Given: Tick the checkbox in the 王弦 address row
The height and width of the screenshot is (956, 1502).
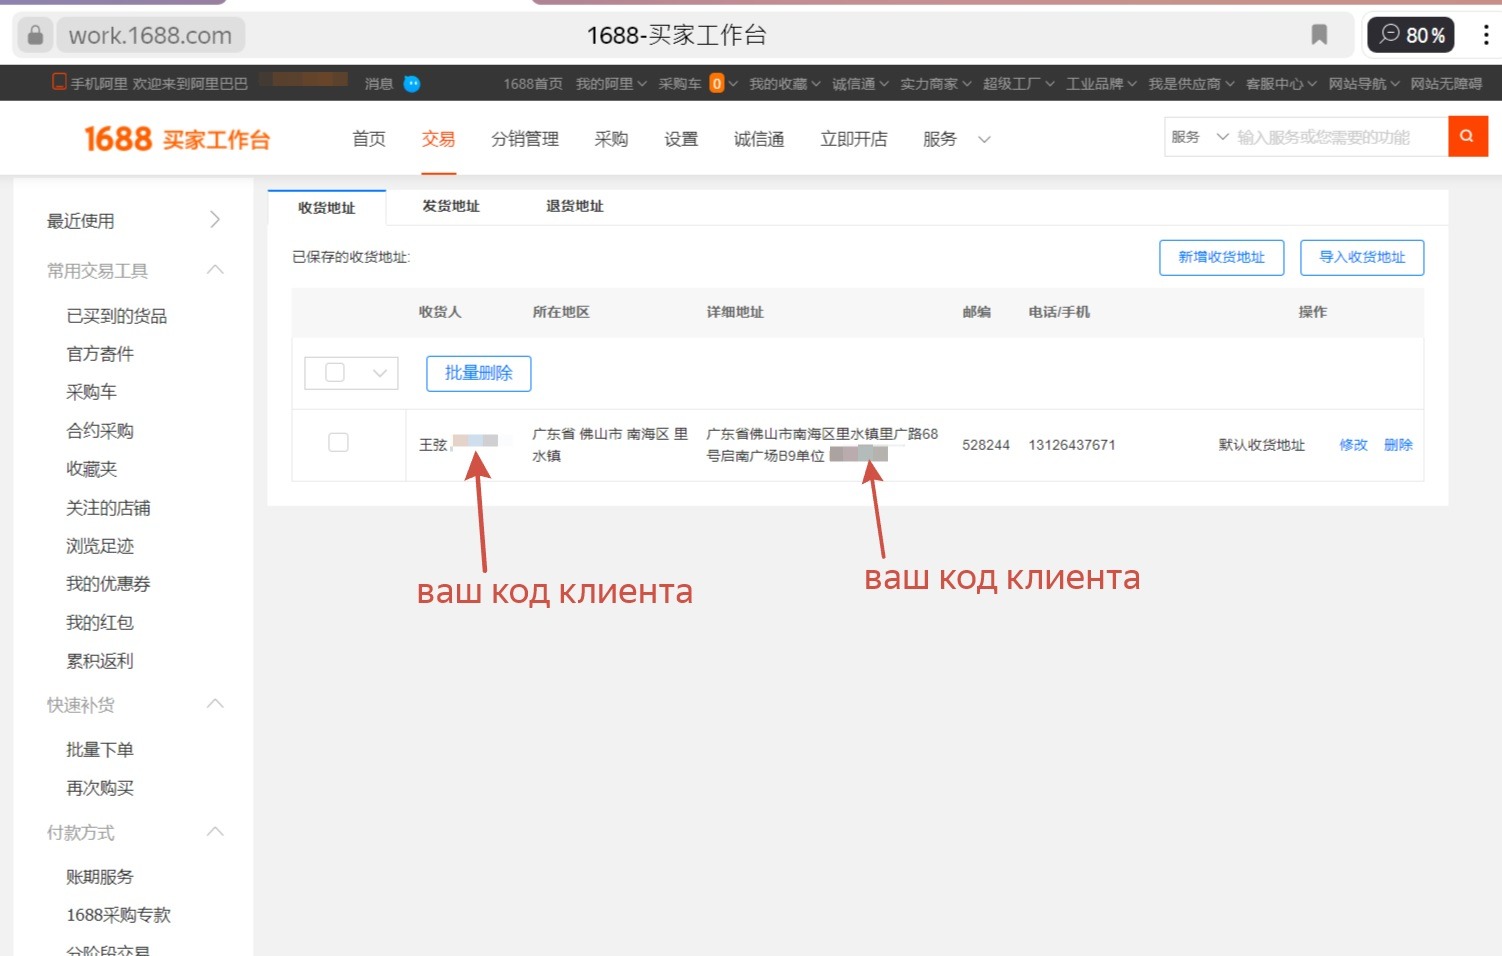Looking at the screenshot, I should point(339,442).
